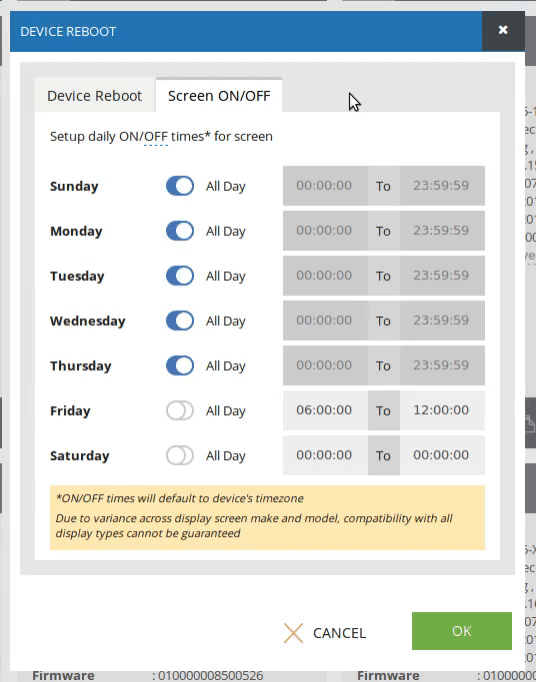
Task: Edit Friday start time 06:00:00
Action: coord(325,410)
